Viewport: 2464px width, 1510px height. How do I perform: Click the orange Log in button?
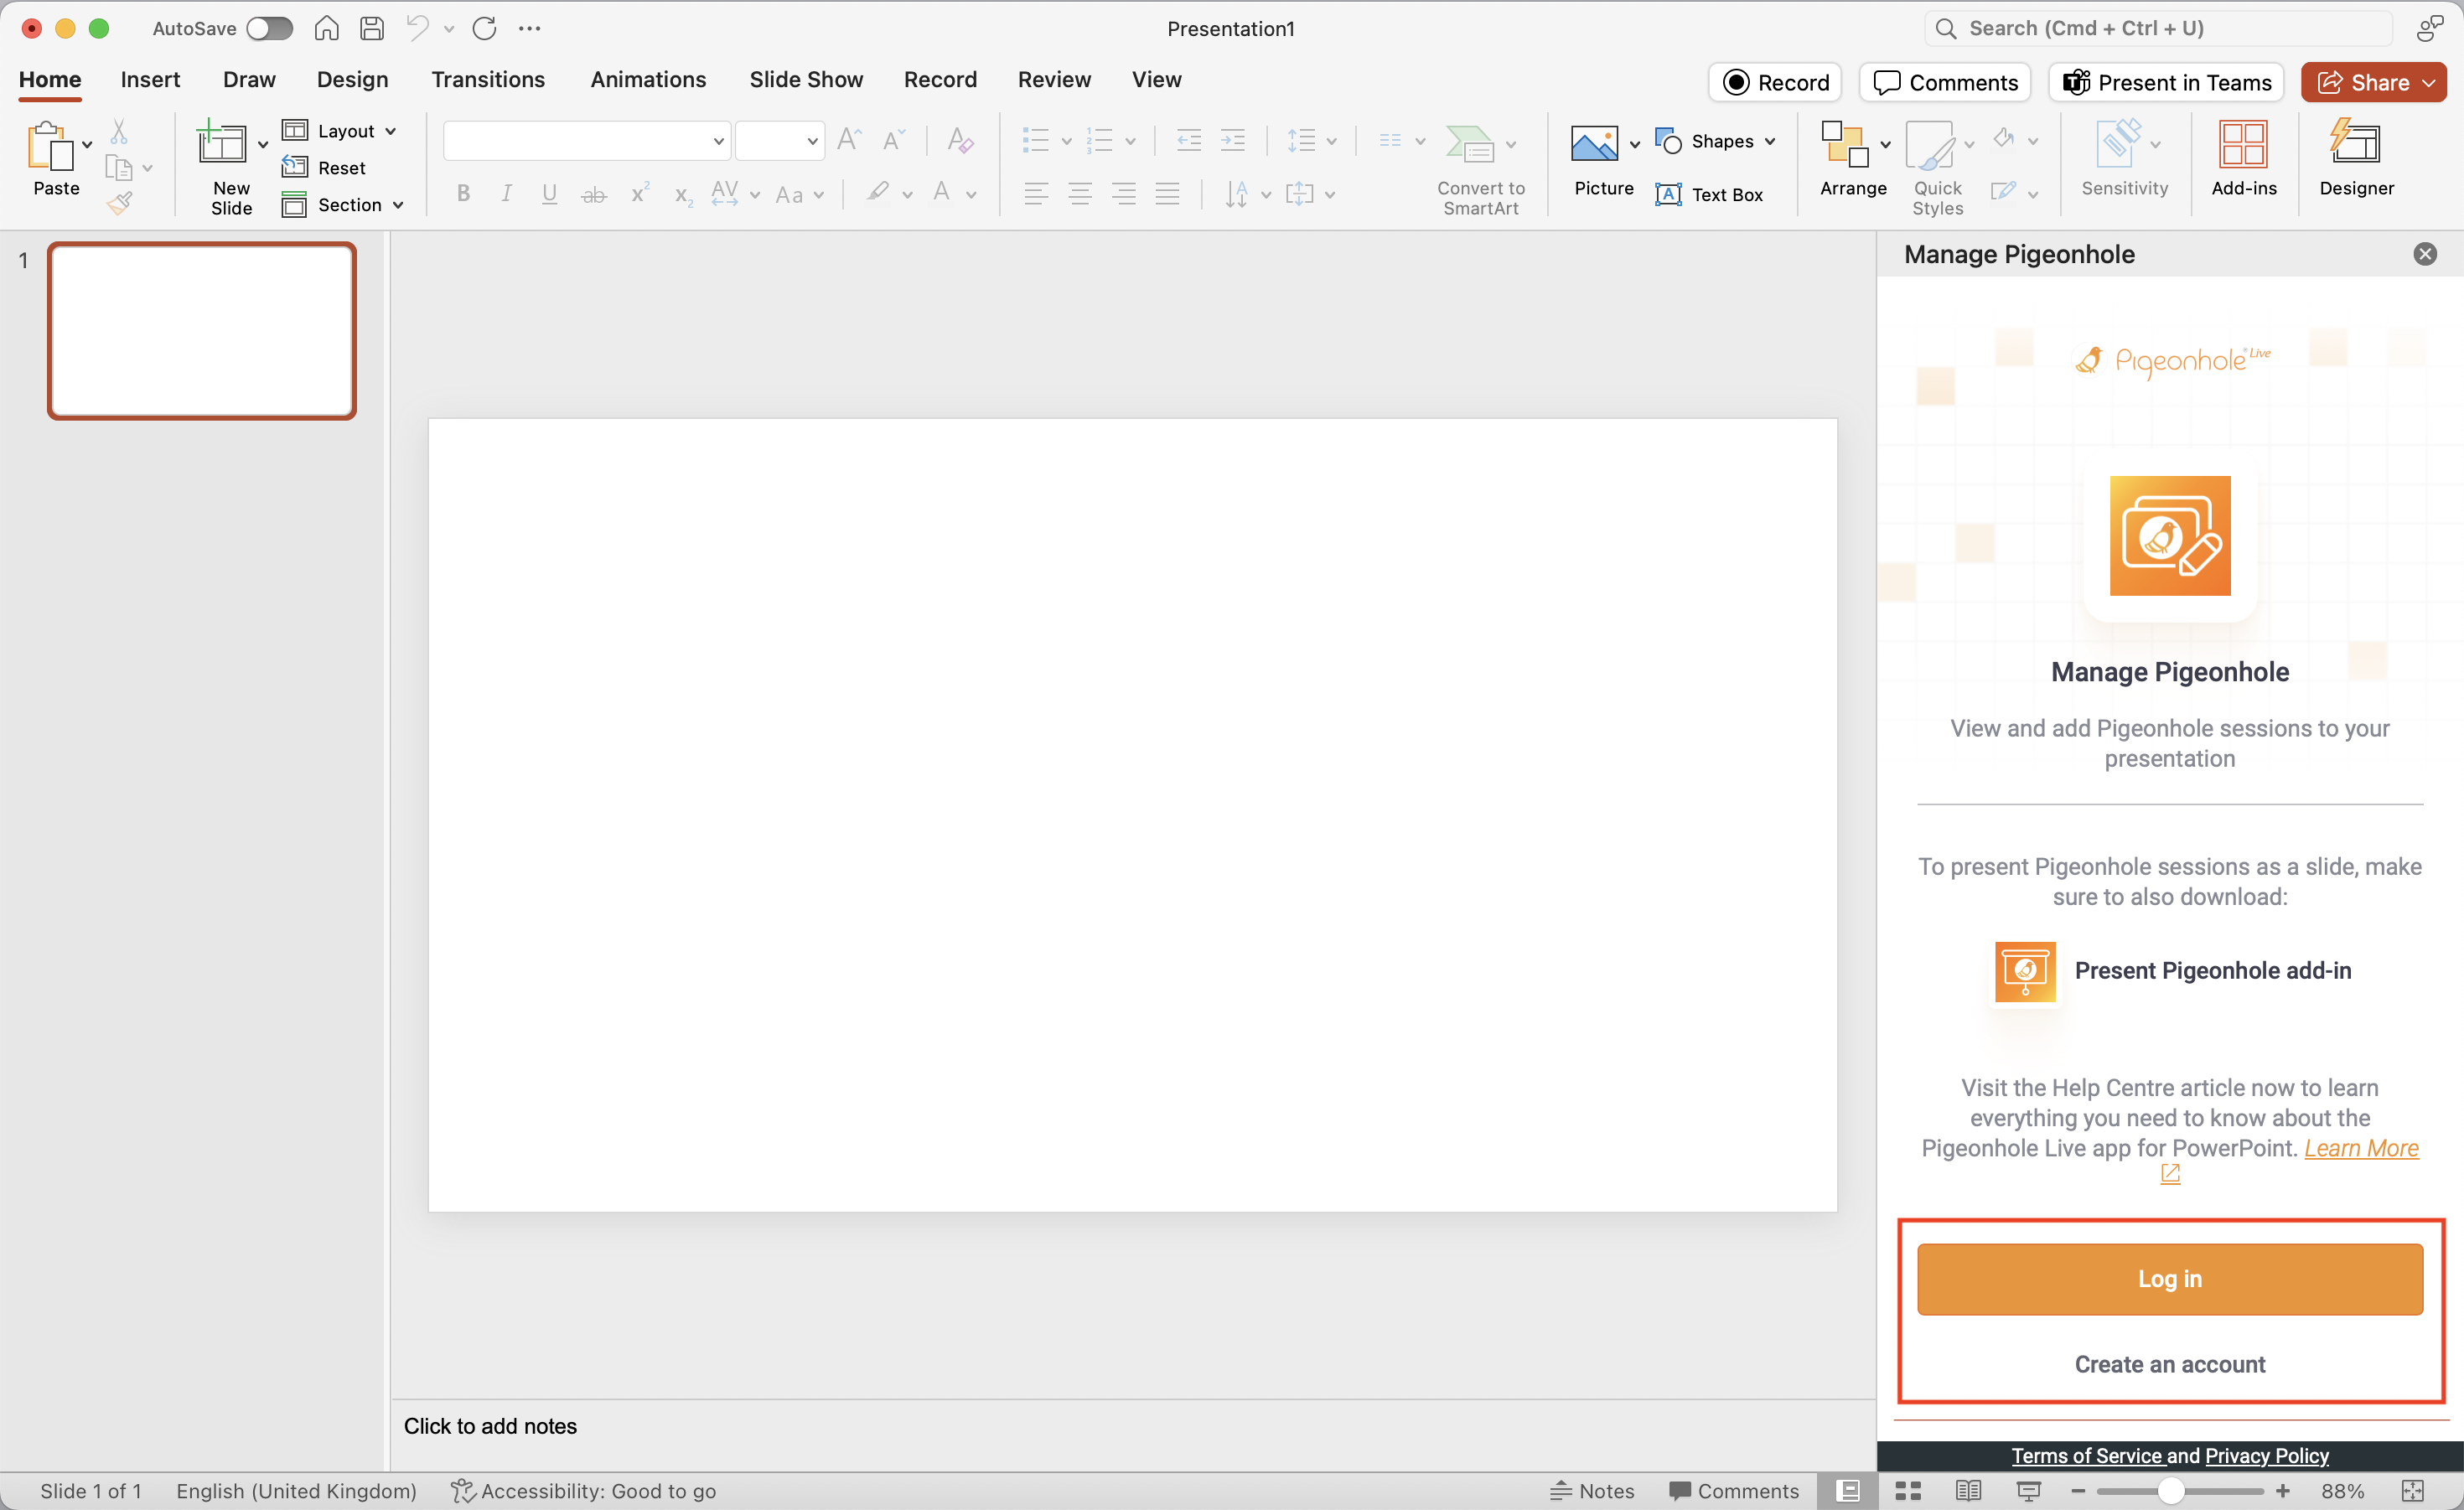(2170, 1278)
